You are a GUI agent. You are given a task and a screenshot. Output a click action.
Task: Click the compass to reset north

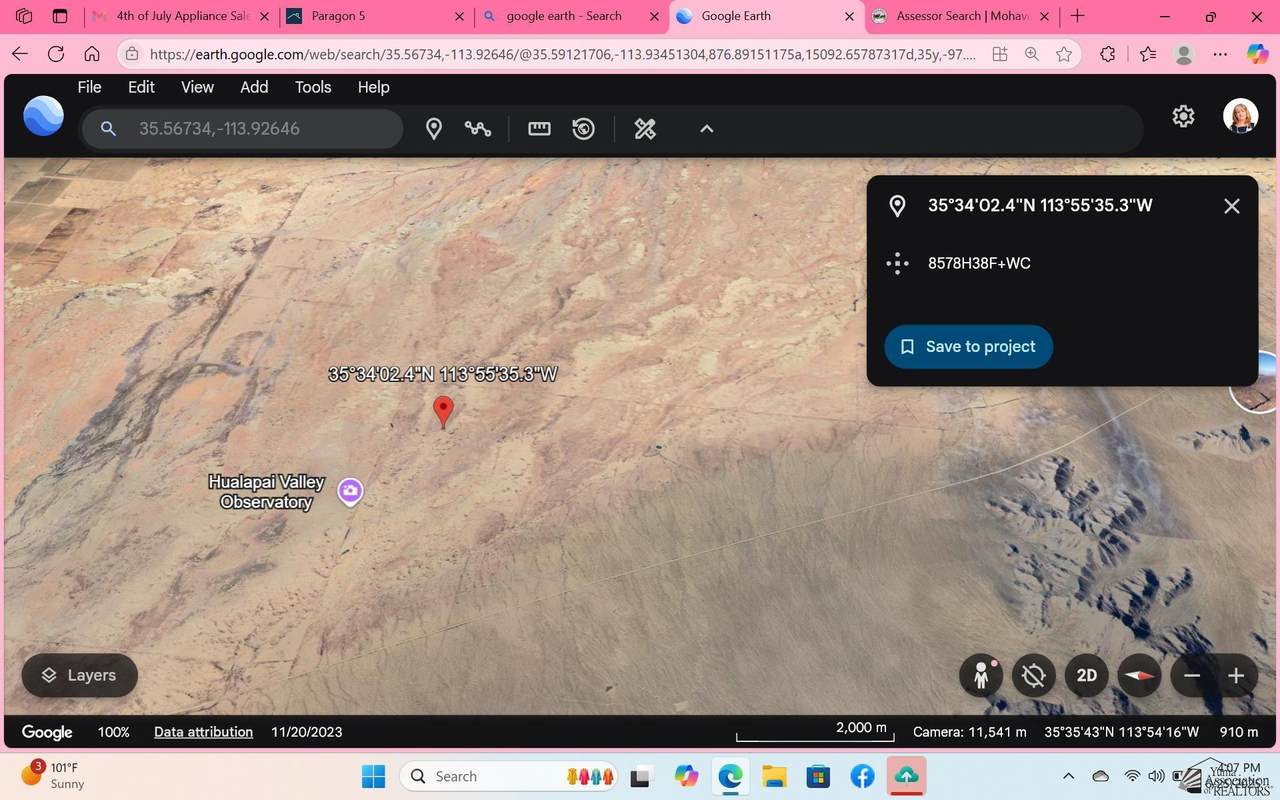click(x=1139, y=676)
